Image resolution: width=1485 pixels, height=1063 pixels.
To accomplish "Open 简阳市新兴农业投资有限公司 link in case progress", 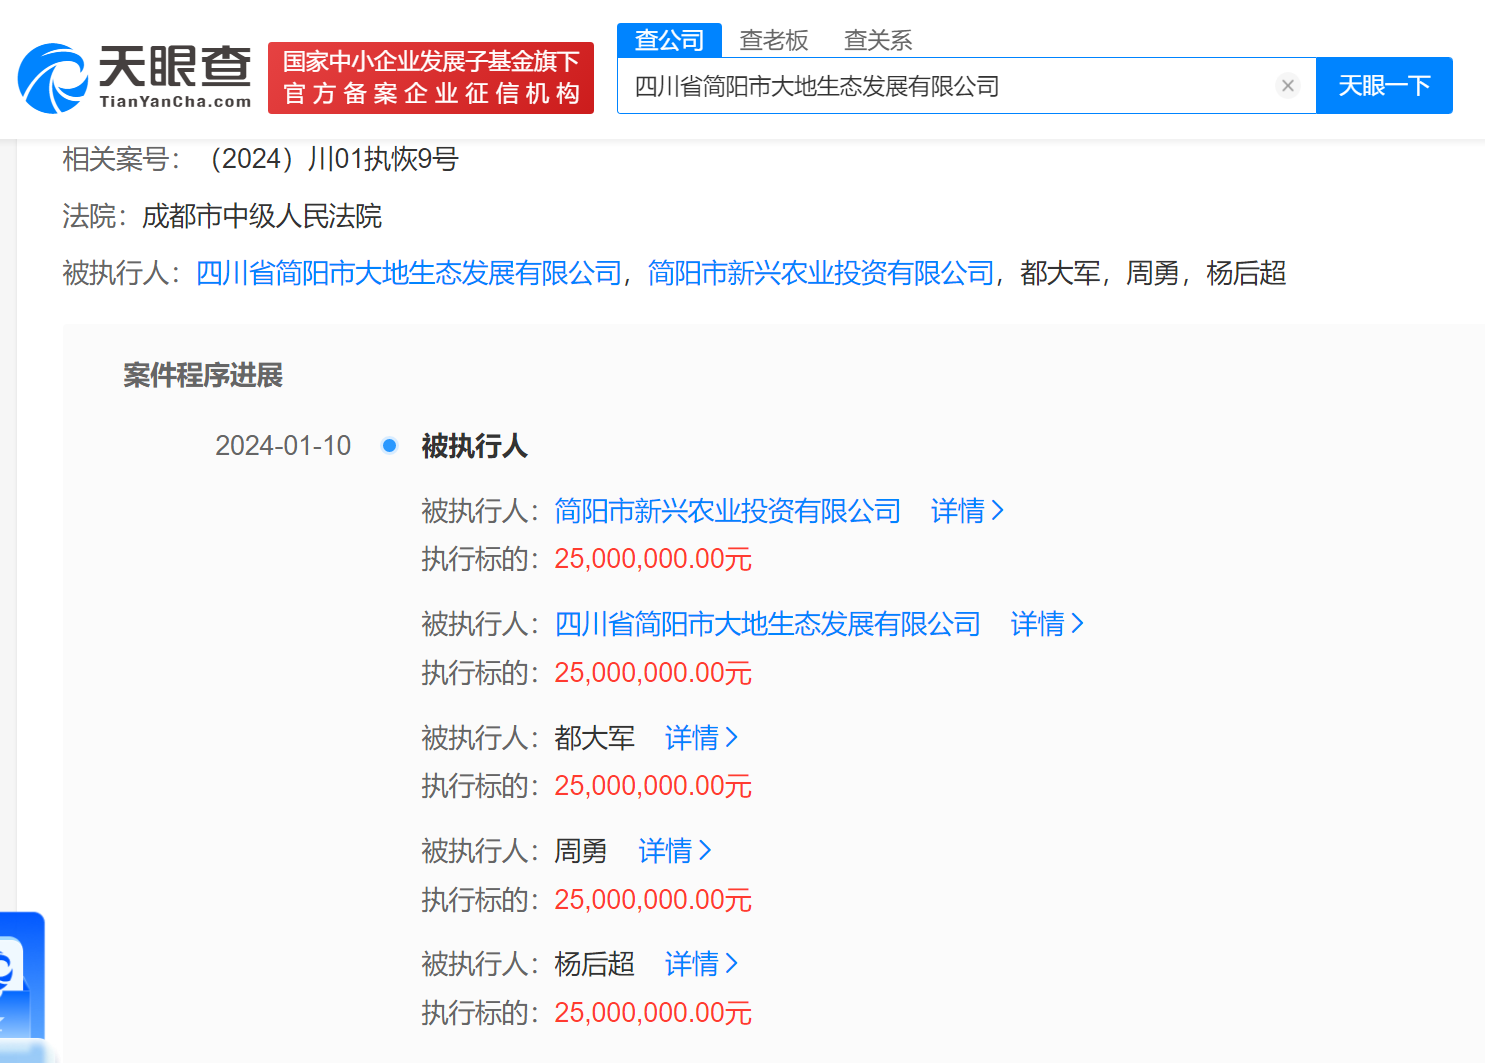I will (727, 511).
